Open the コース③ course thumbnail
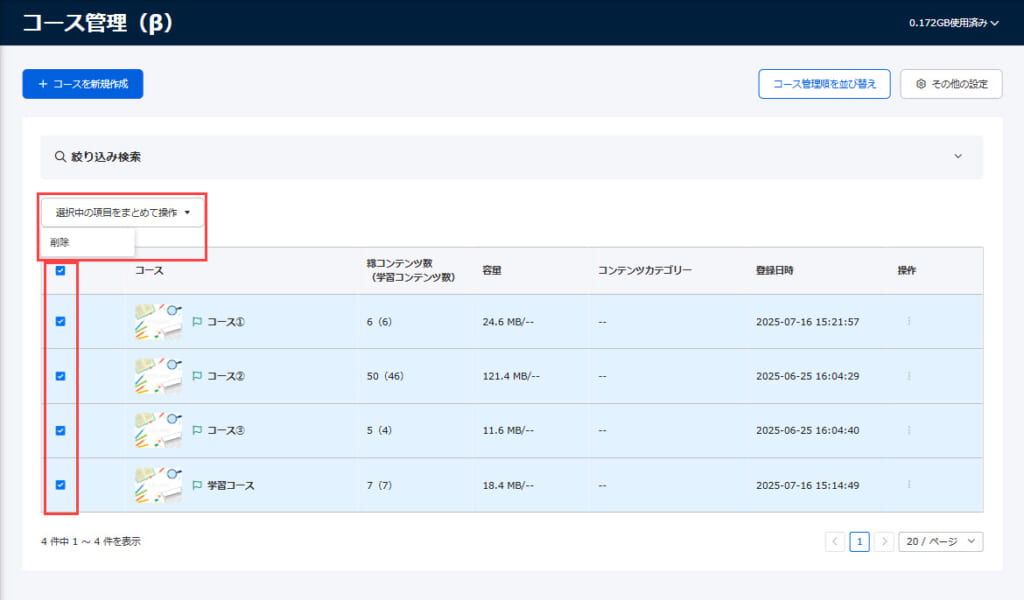1024x600 pixels. 159,430
